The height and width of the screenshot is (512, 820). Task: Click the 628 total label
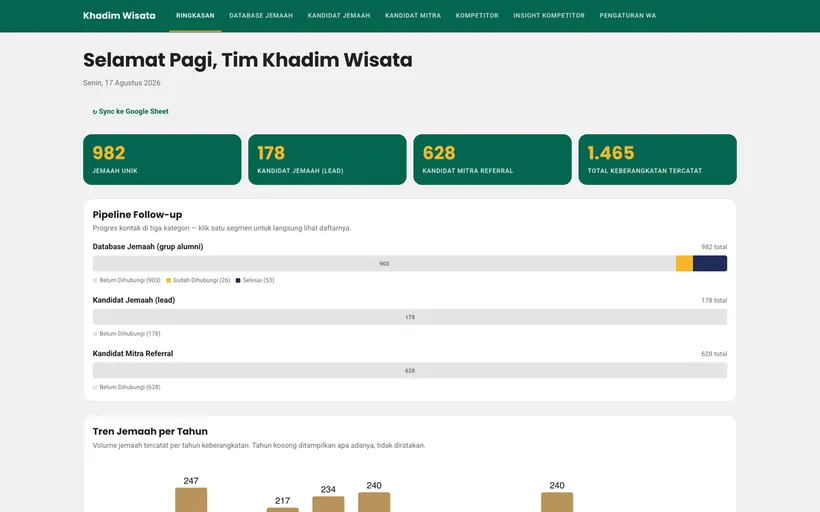[x=714, y=354]
